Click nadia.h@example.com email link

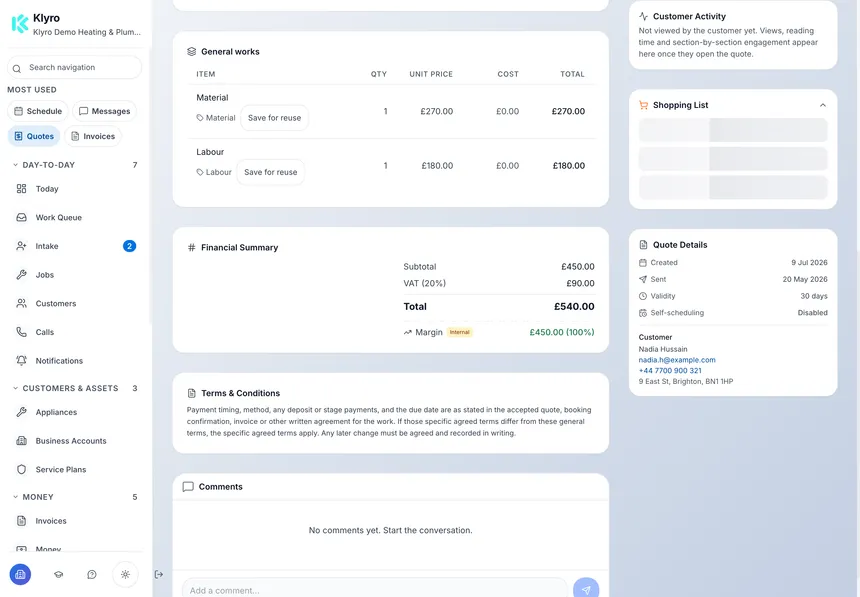(x=677, y=360)
